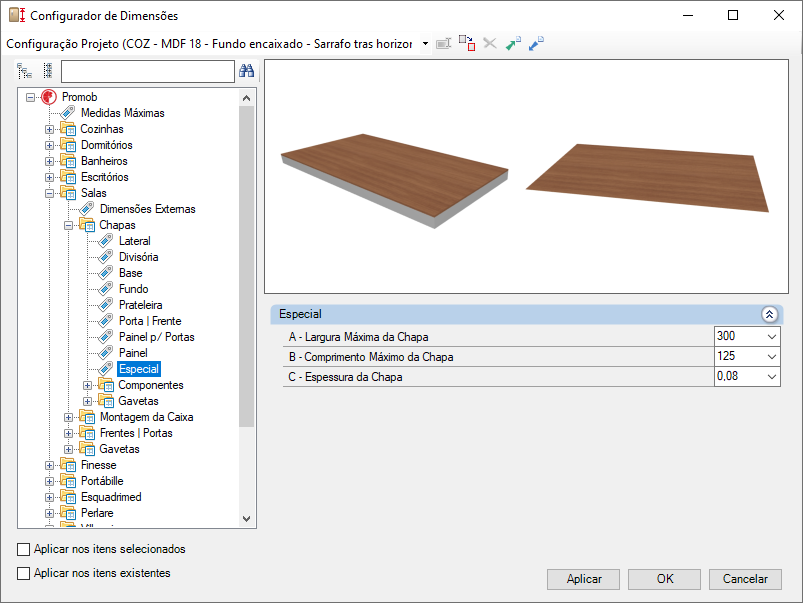Click the rename configuration toolbar icon
803x603 pixels.
[x=443, y=44]
